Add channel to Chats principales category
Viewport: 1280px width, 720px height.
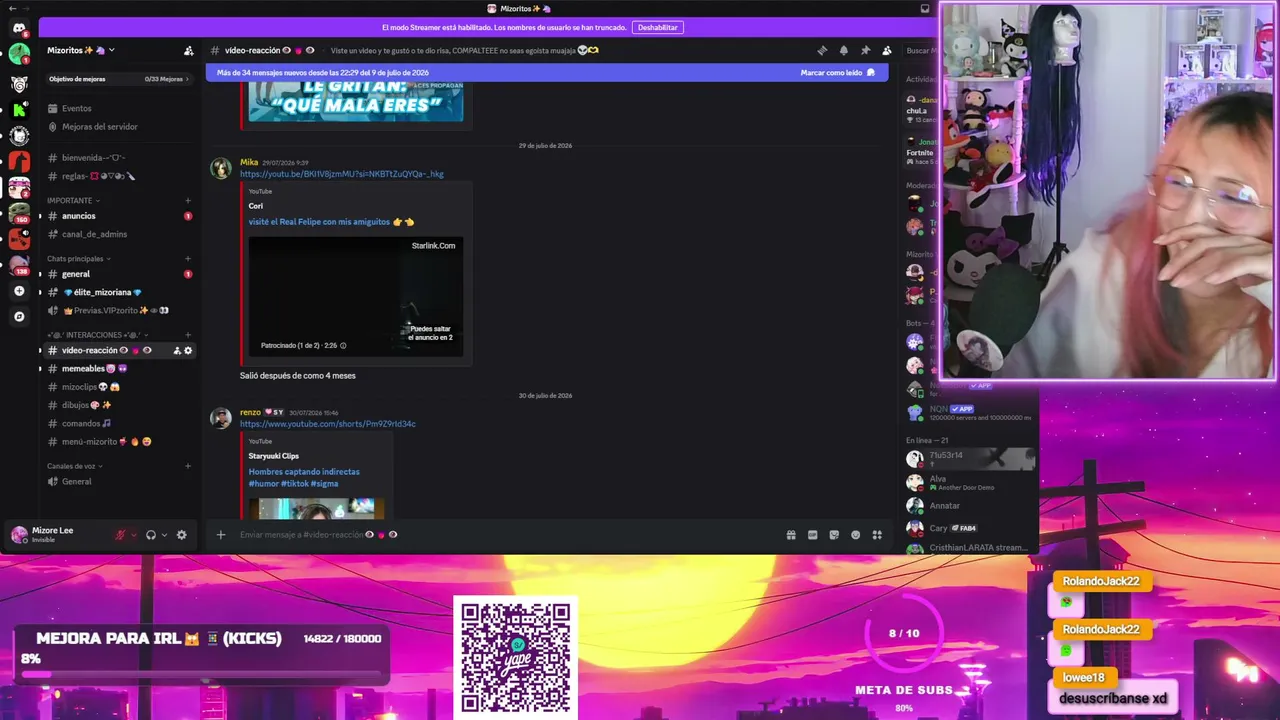188,259
